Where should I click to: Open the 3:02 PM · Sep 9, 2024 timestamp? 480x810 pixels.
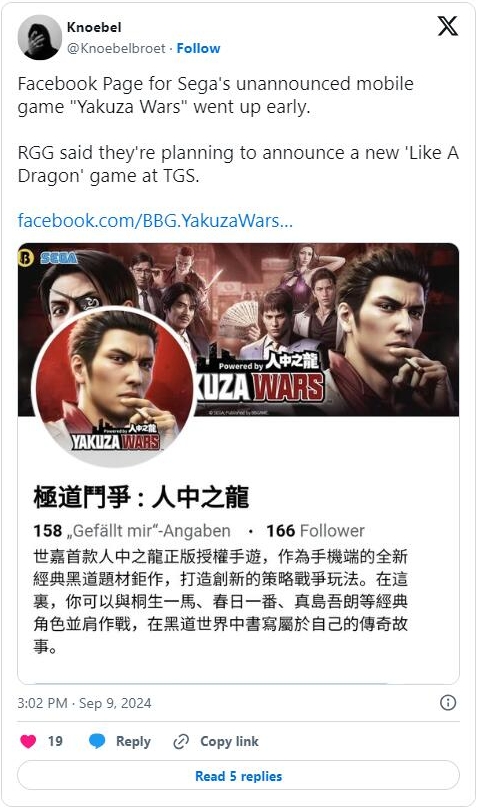coord(84,703)
